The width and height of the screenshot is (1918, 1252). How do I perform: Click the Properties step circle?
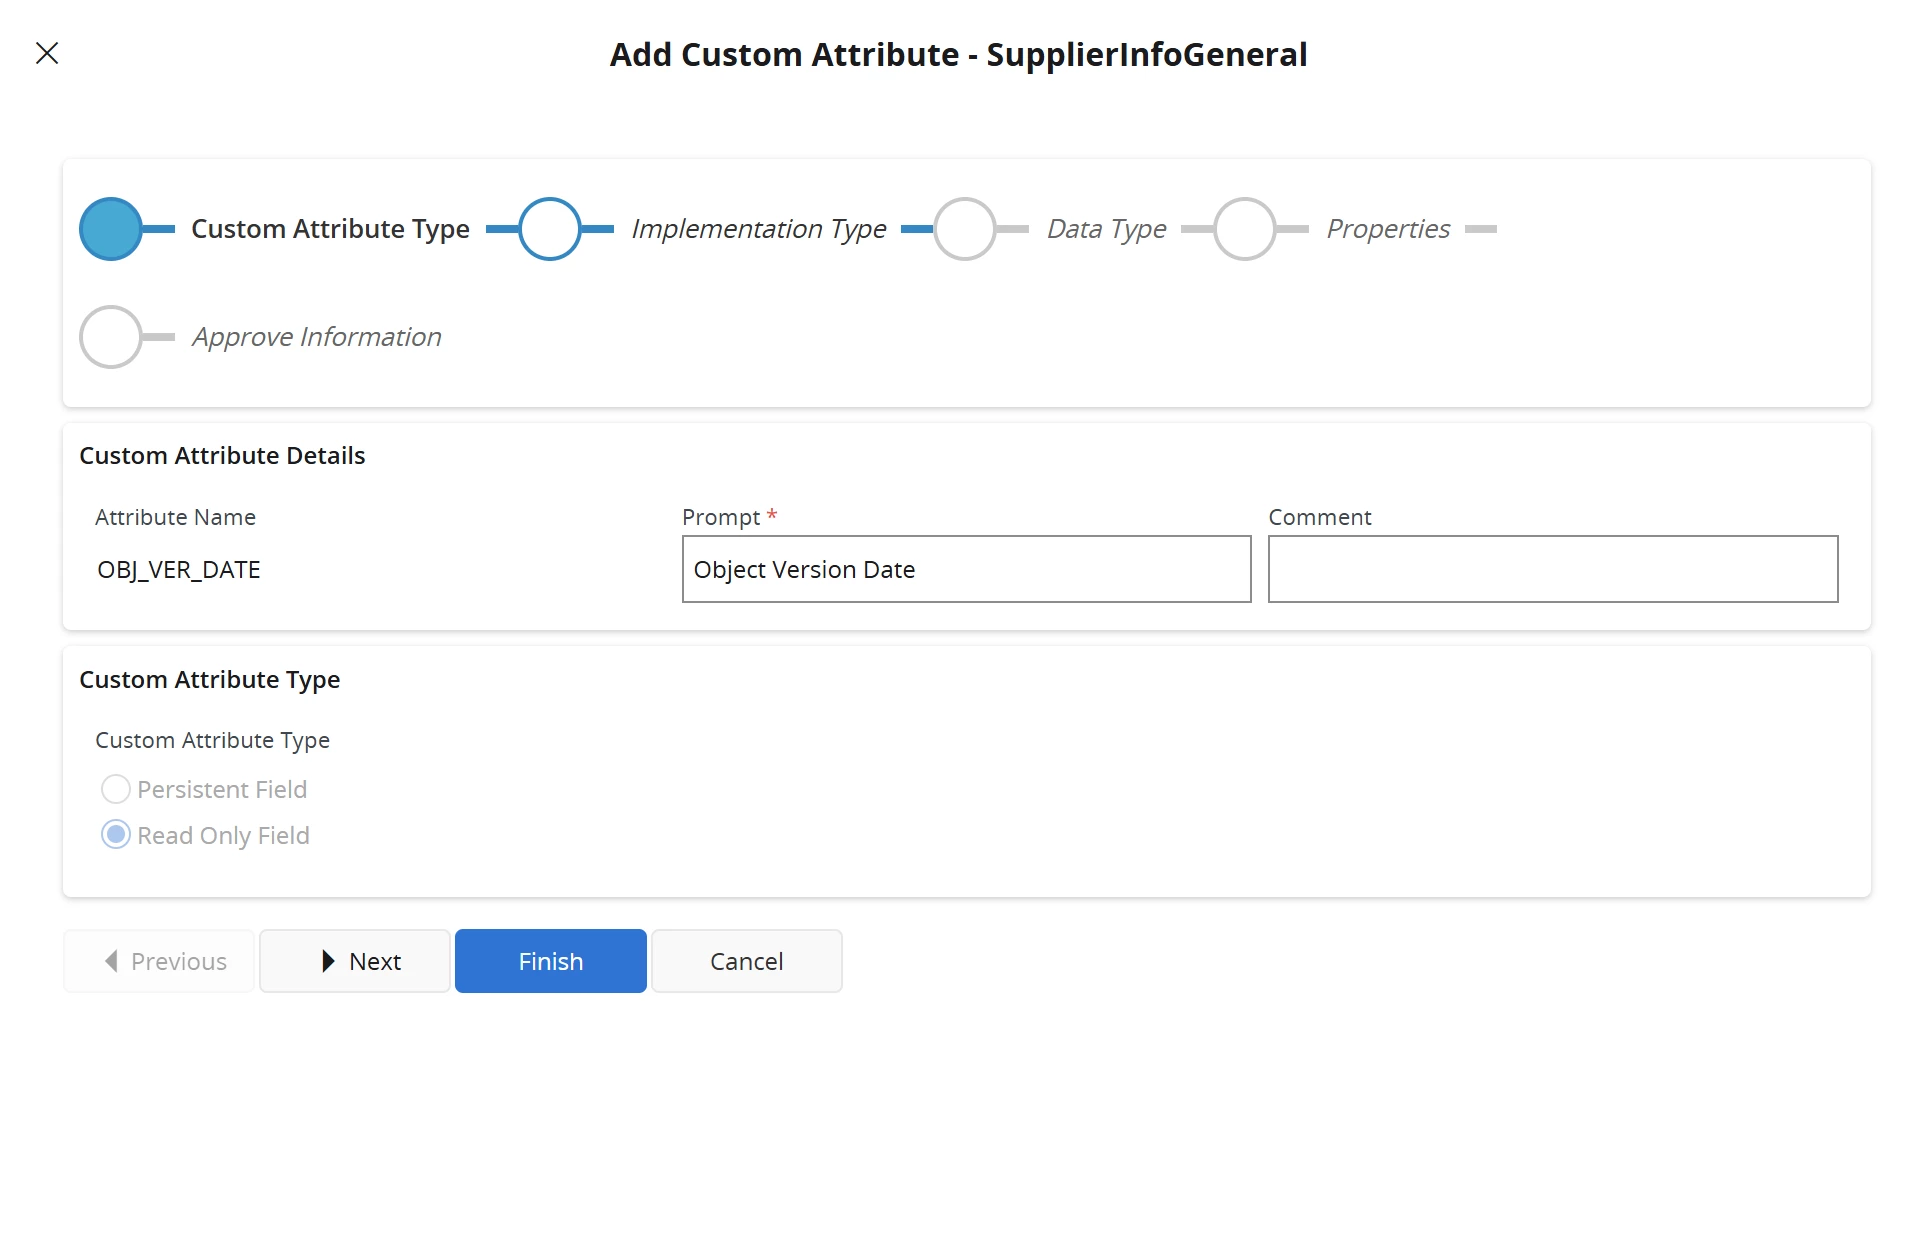tap(1244, 229)
